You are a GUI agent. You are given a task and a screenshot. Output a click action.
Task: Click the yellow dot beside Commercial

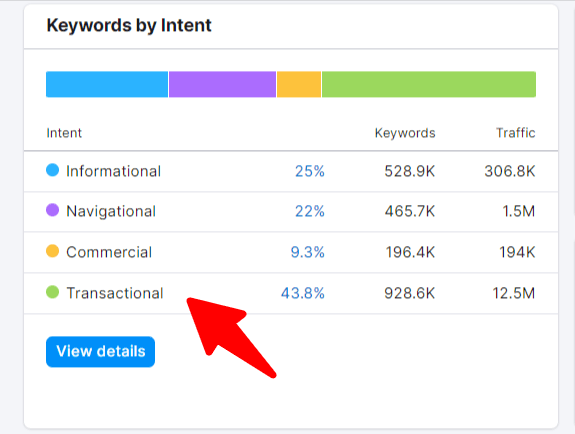52,251
